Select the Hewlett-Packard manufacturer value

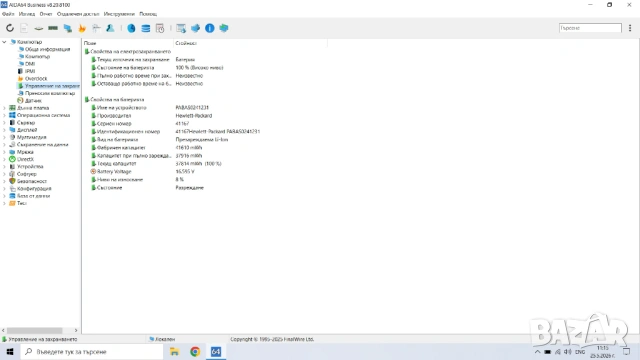[193, 116]
